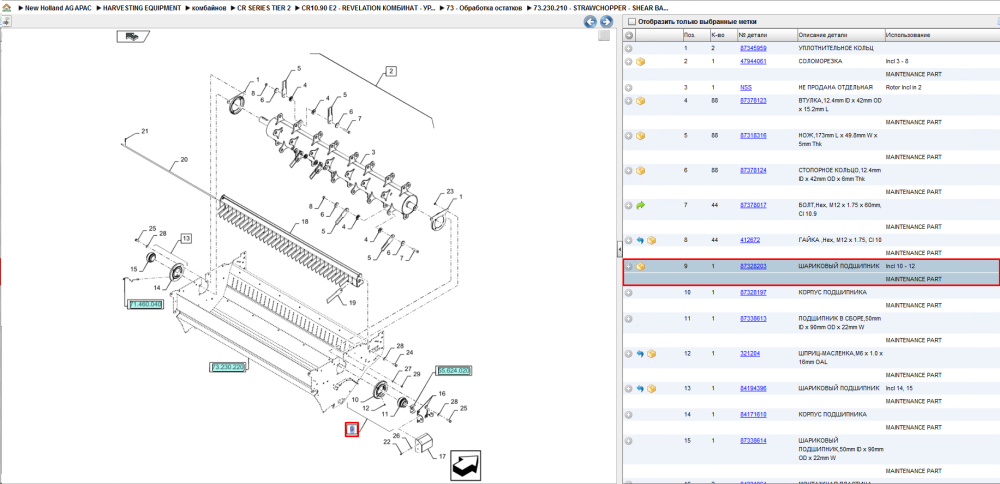
Task: Click the previous page blue arrow
Action: click(591, 22)
